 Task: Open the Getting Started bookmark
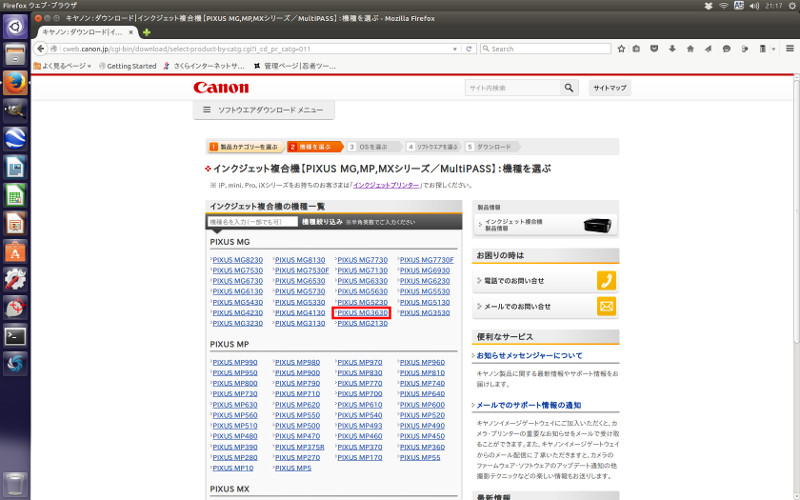(128, 66)
